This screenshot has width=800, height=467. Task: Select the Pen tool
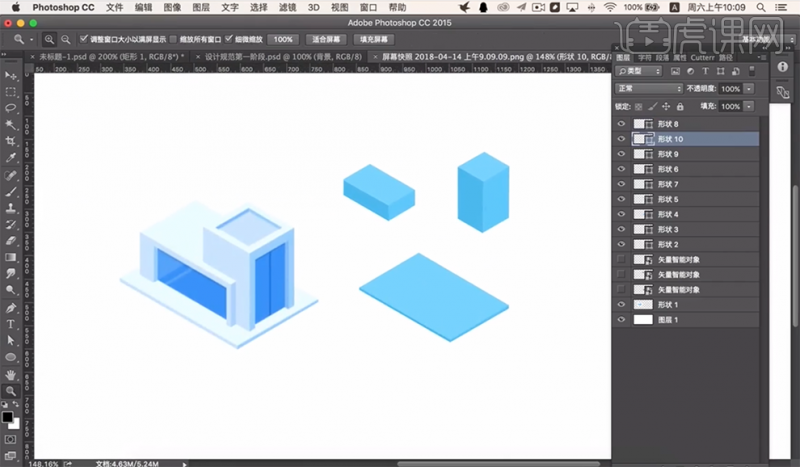(10, 308)
